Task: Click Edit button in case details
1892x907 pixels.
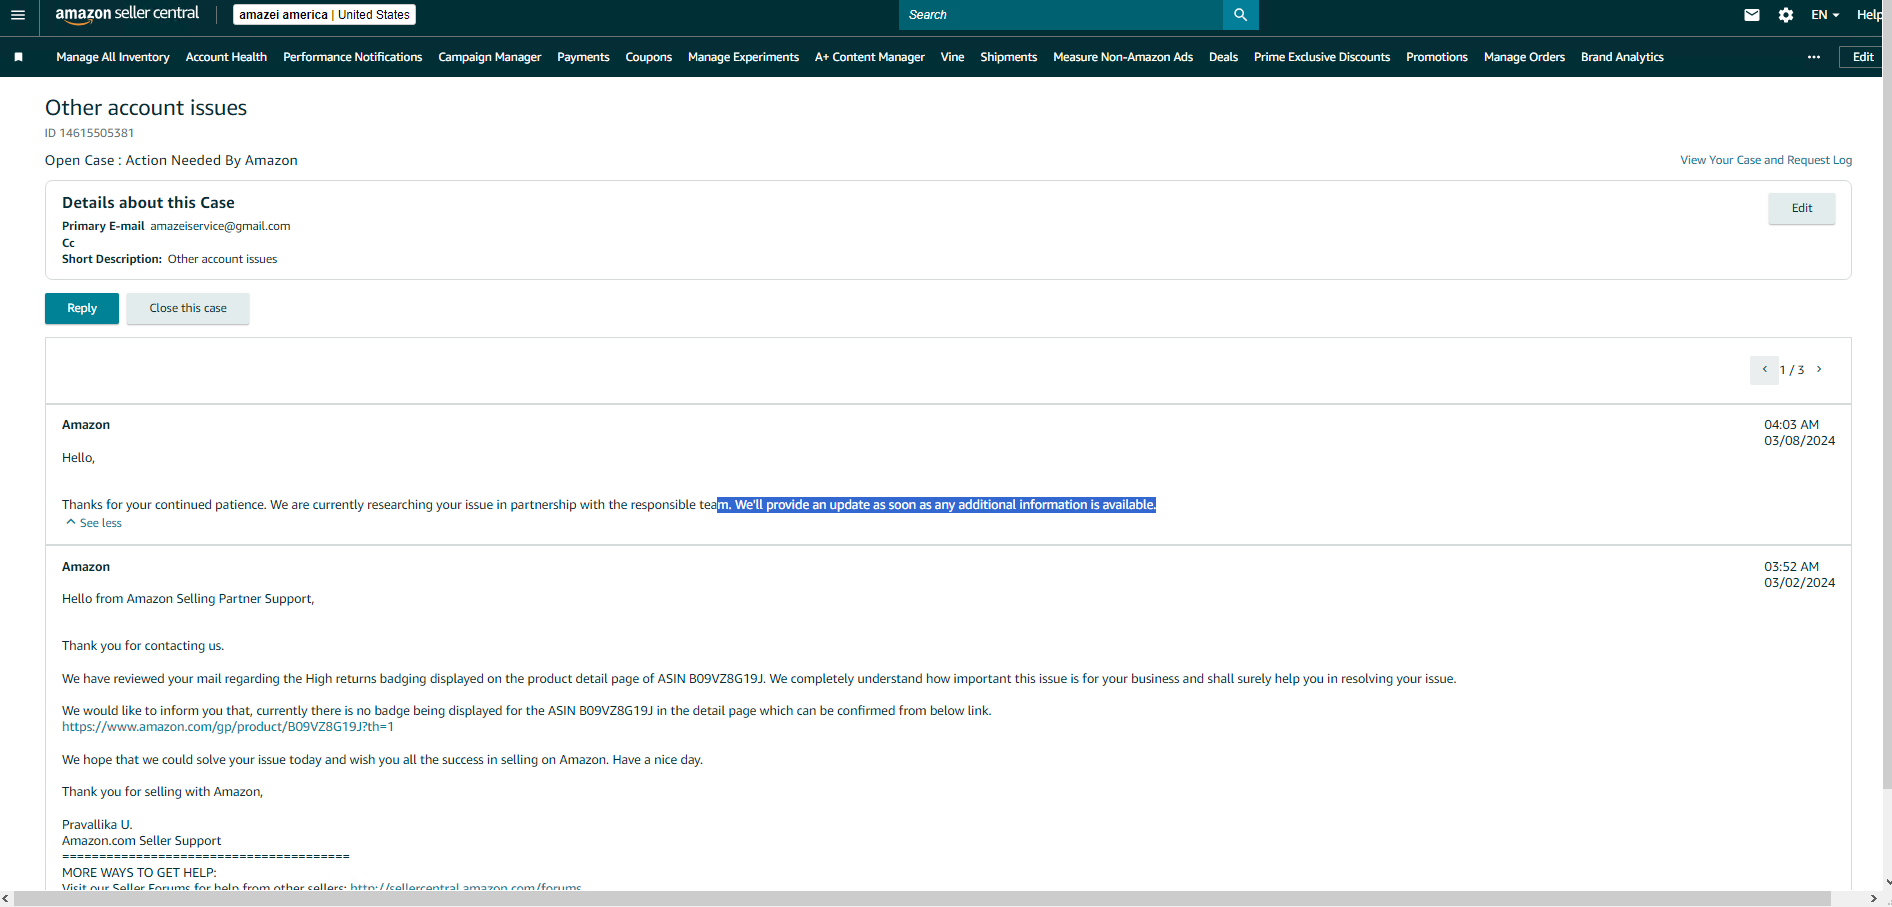Action: (1801, 208)
